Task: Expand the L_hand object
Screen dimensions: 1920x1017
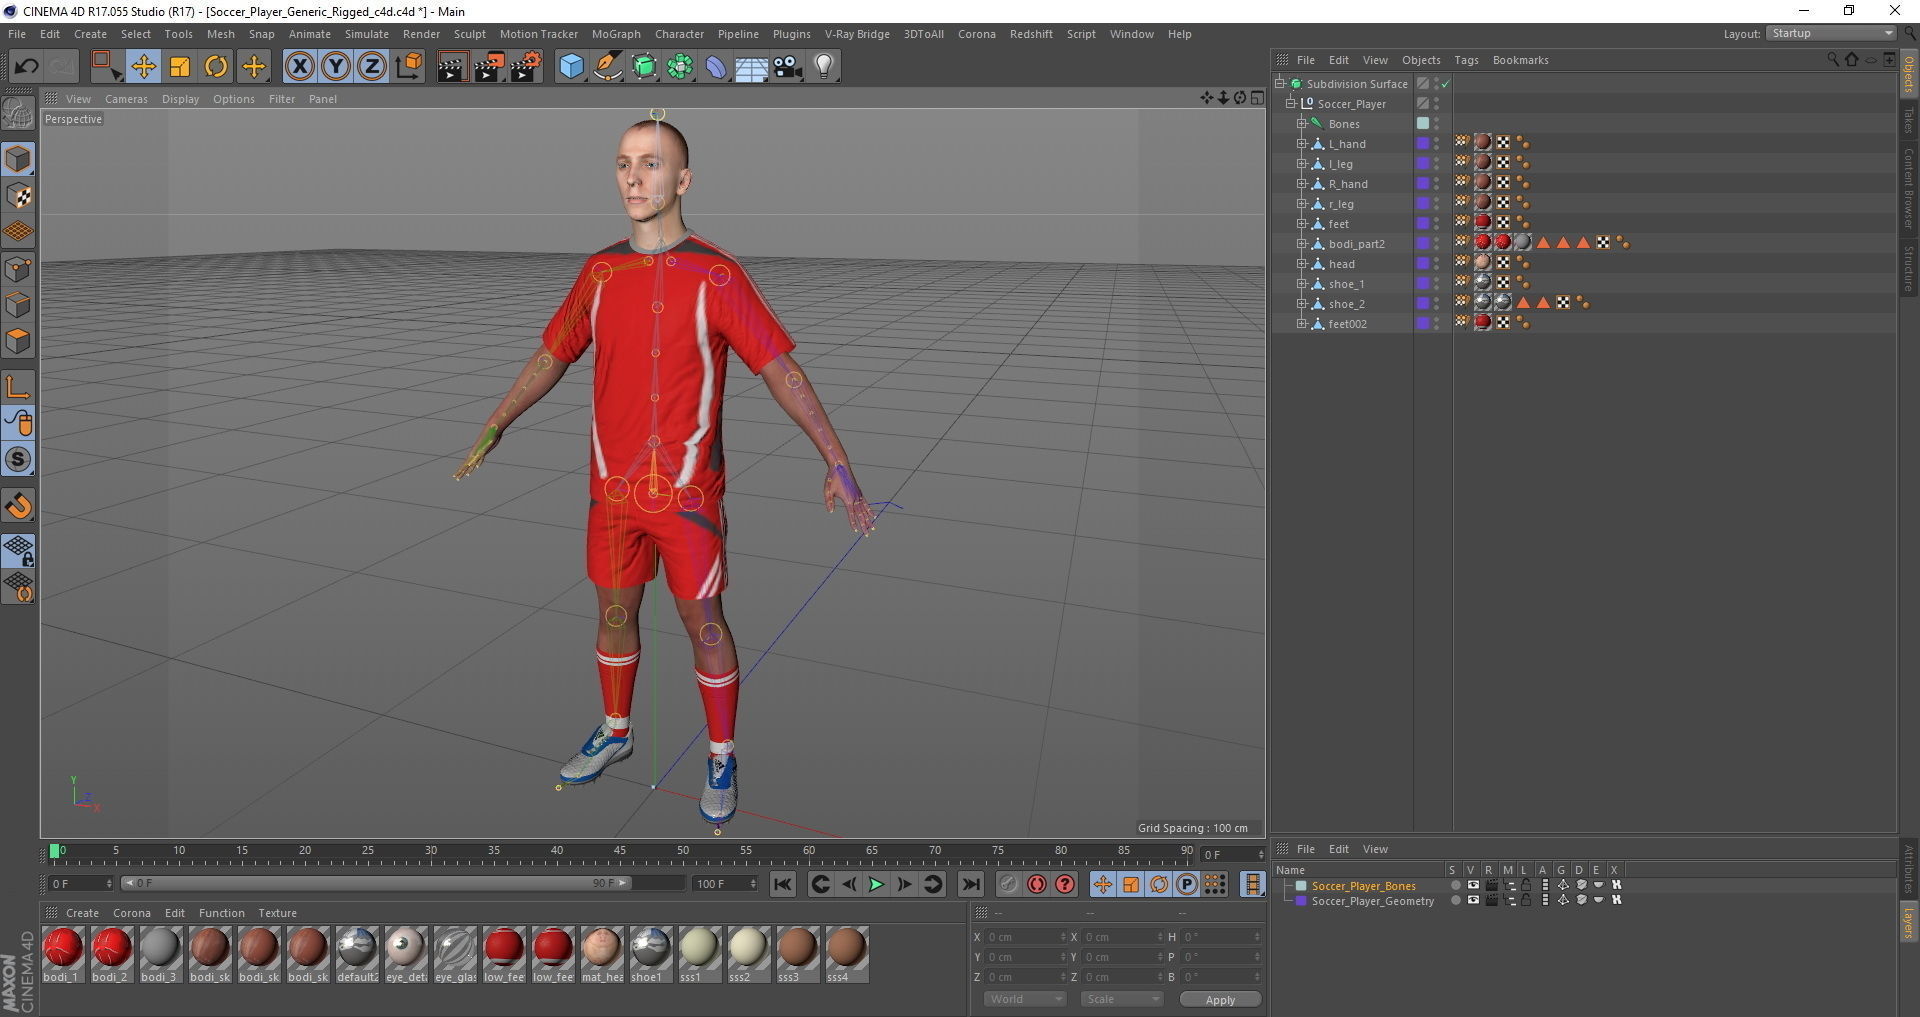Action: click(1301, 143)
